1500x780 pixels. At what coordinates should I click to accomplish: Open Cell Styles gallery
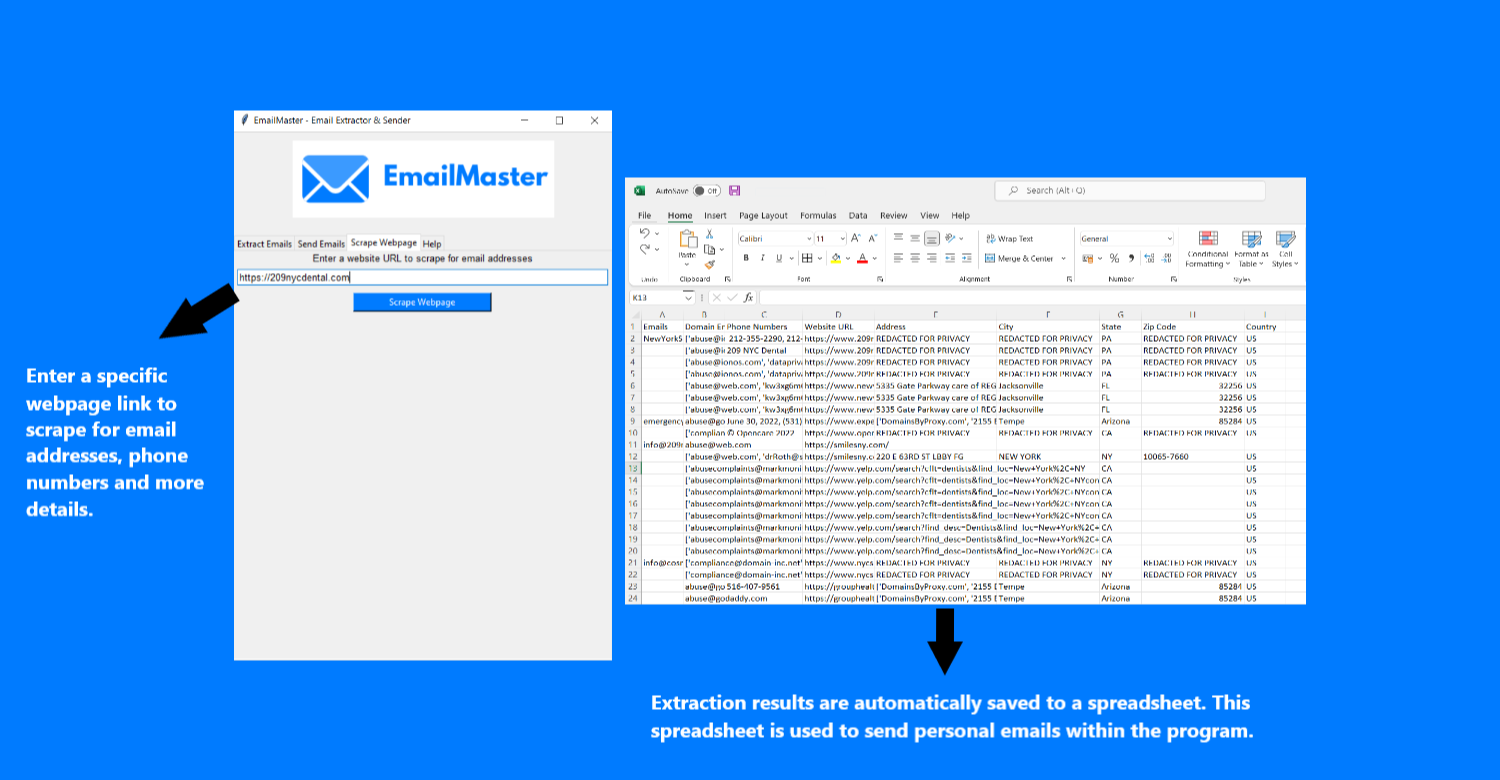click(1285, 249)
